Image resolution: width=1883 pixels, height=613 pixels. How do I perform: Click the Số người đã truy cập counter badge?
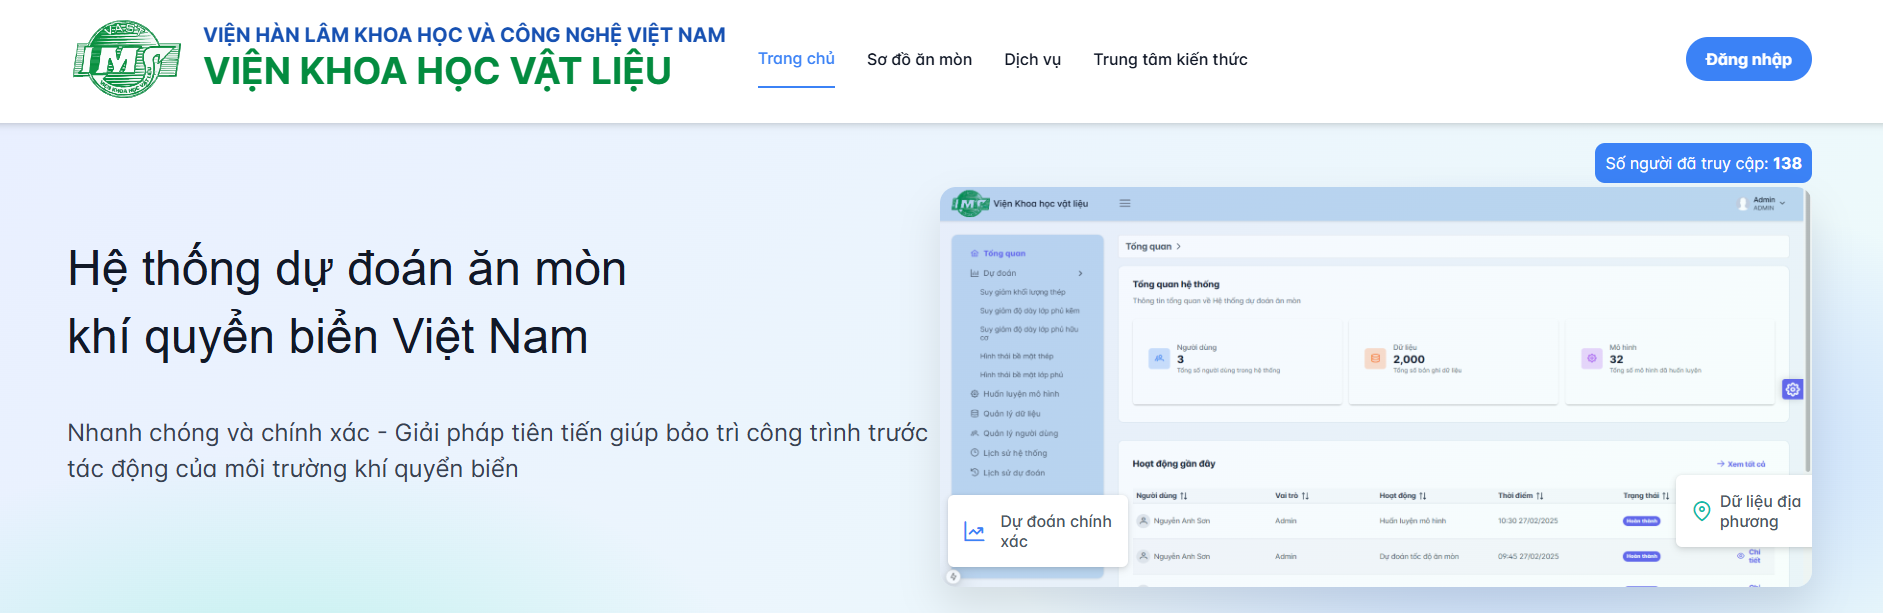(1702, 163)
